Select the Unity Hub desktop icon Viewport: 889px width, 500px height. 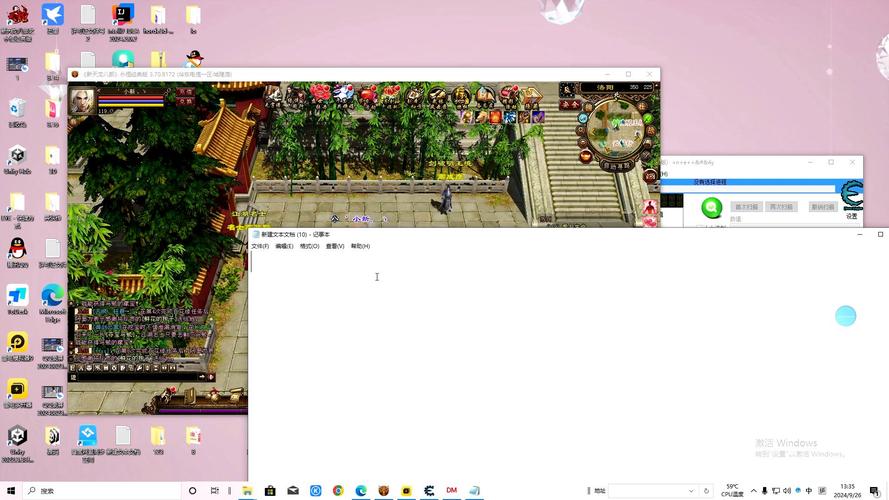click(18, 159)
